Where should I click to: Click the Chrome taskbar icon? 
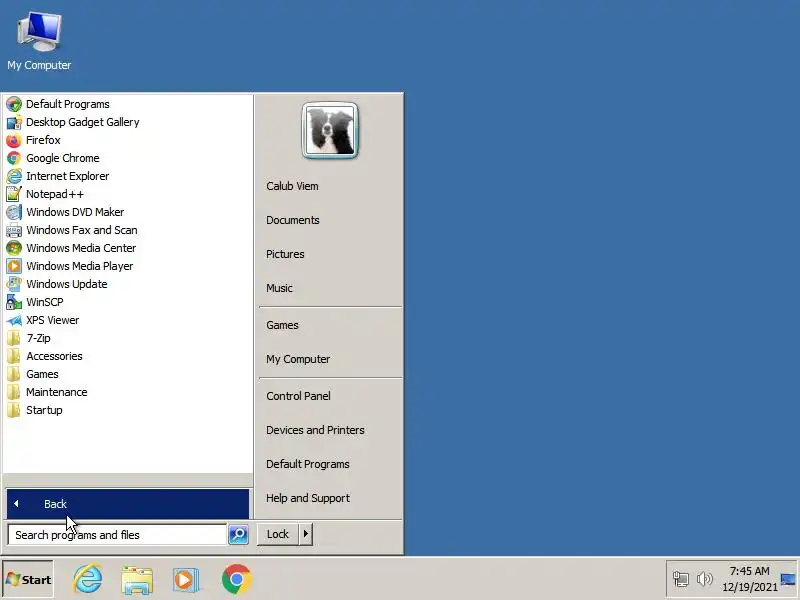point(237,579)
